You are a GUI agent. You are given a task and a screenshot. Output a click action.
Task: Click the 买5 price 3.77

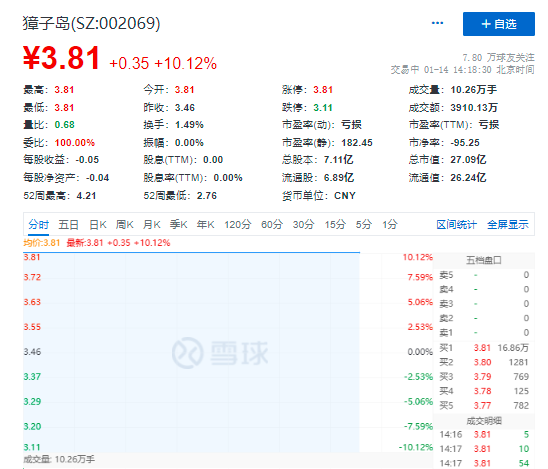pyautogui.click(x=482, y=406)
